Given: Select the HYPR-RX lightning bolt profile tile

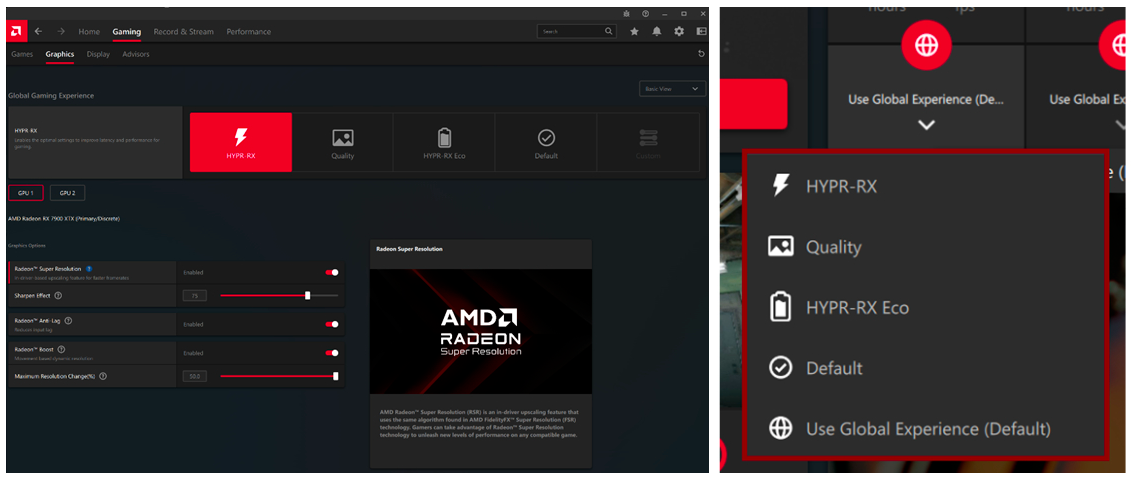Looking at the screenshot, I should coord(241,142).
